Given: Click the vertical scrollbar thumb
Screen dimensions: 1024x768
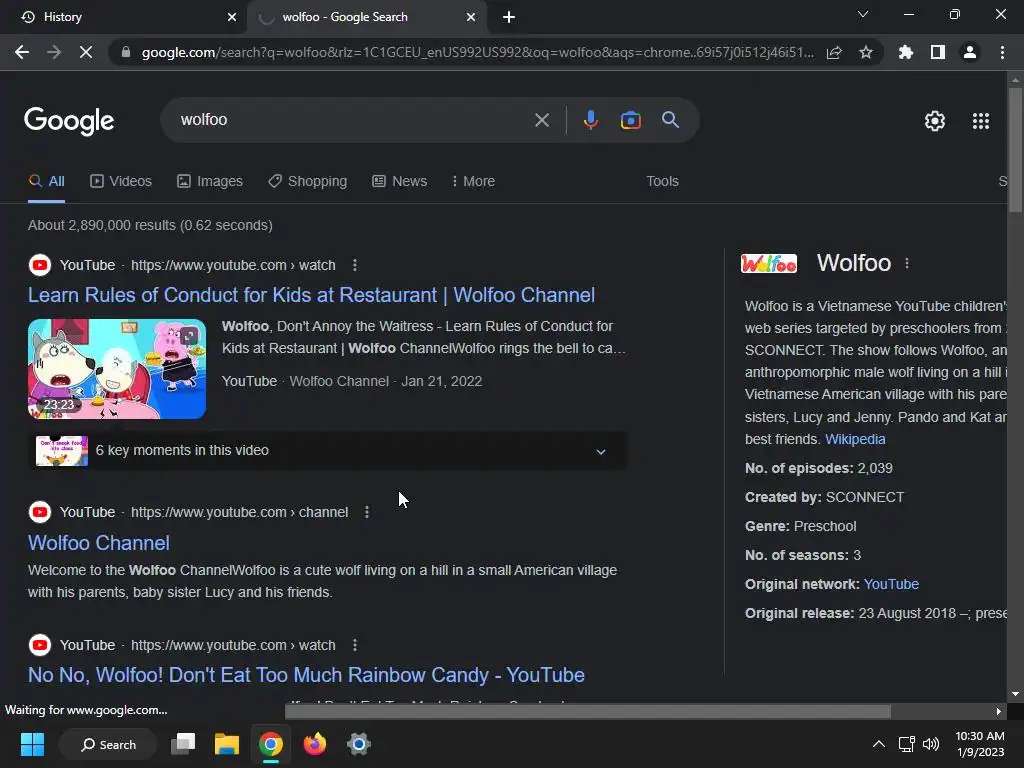Looking at the screenshot, I should (1016, 150).
